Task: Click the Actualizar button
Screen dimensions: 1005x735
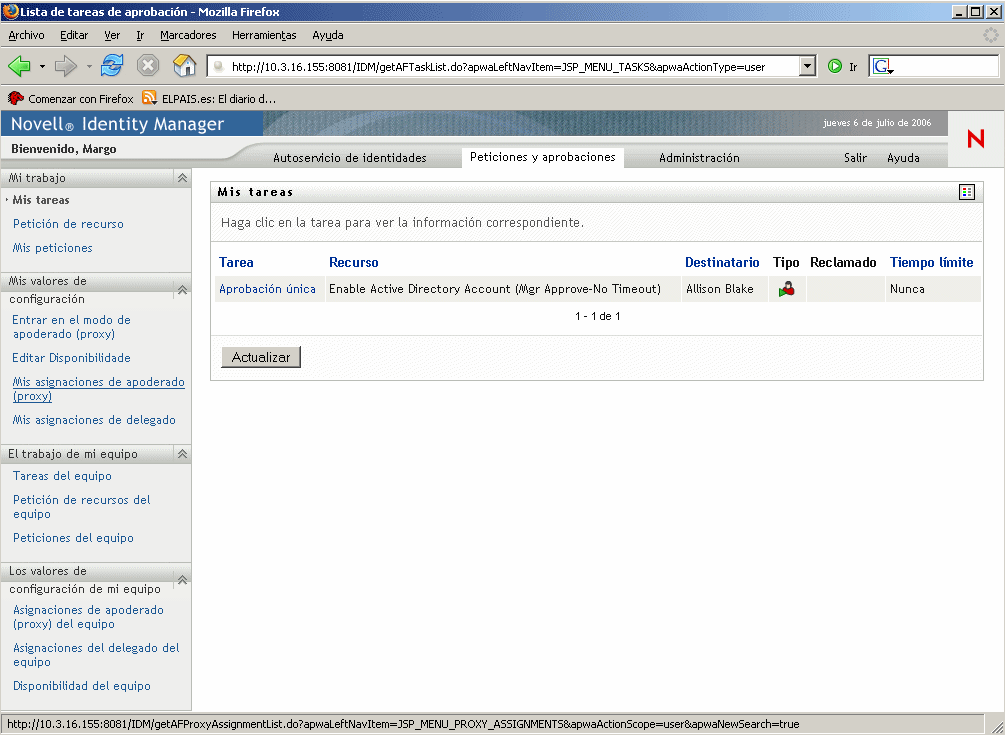Action: pos(261,357)
